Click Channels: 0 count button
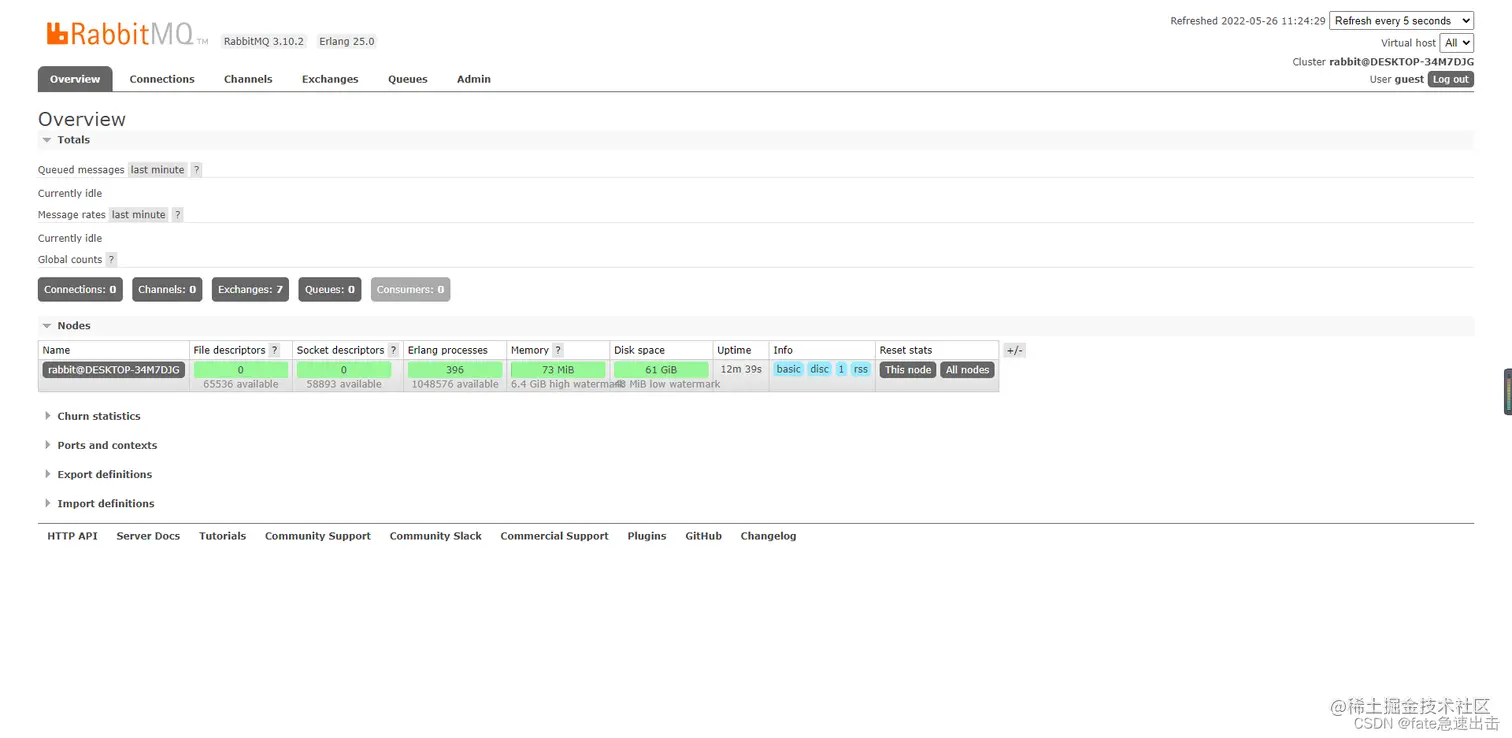1512x738 pixels. [x=167, y=290]
